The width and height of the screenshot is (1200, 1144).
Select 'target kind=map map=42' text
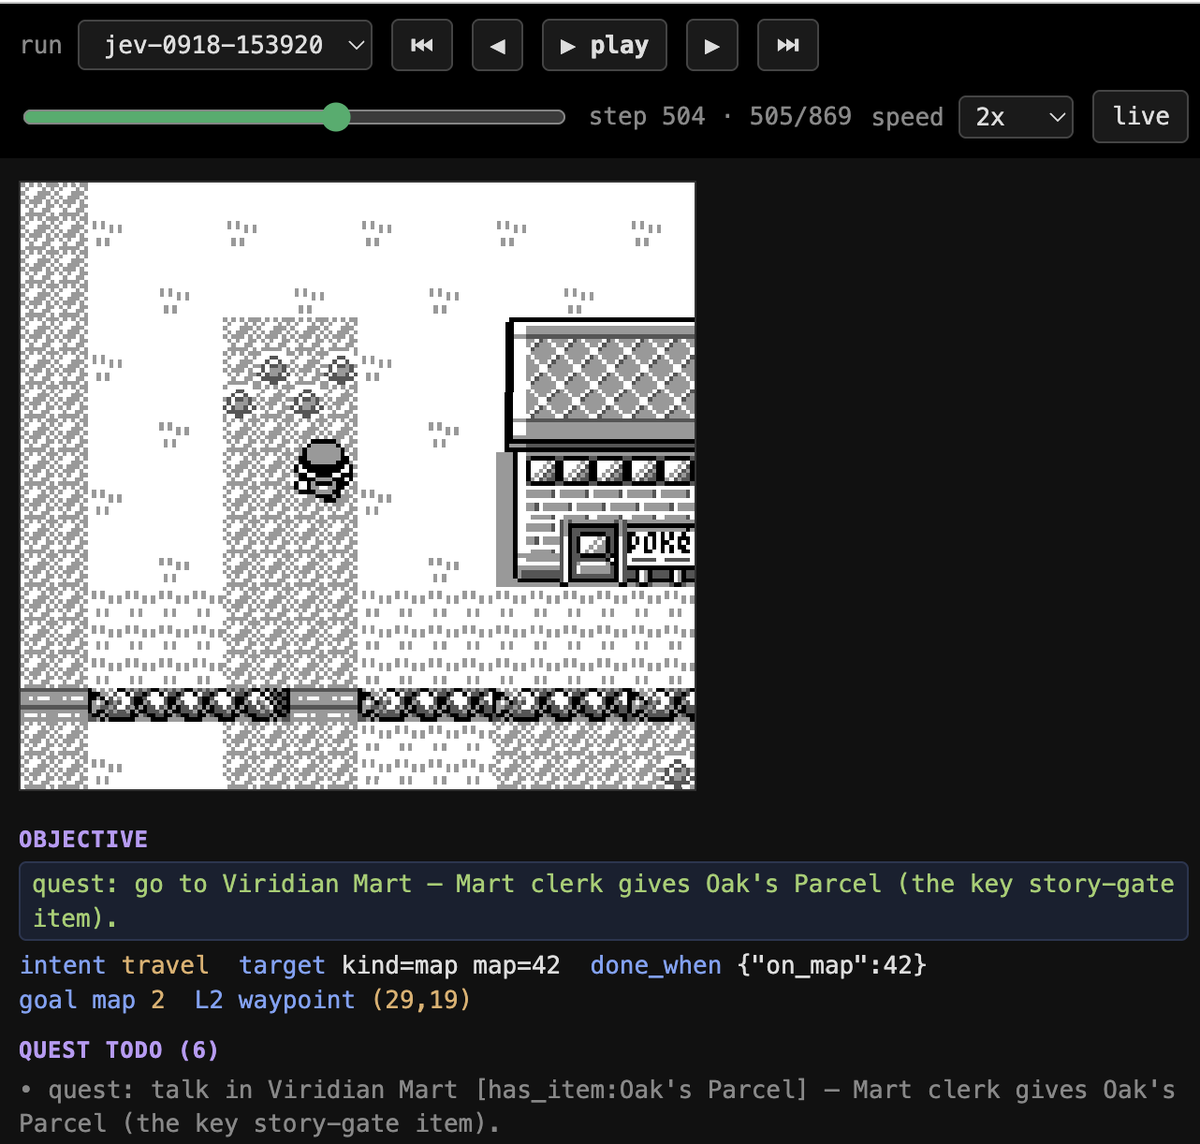pyautogui.click(x=399, y=965)
